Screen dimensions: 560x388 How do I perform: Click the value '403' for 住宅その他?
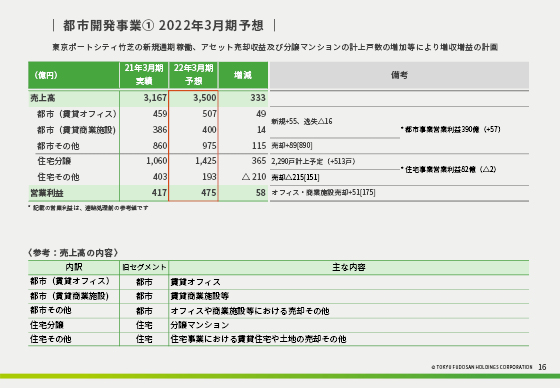click(x=160, y=177)
